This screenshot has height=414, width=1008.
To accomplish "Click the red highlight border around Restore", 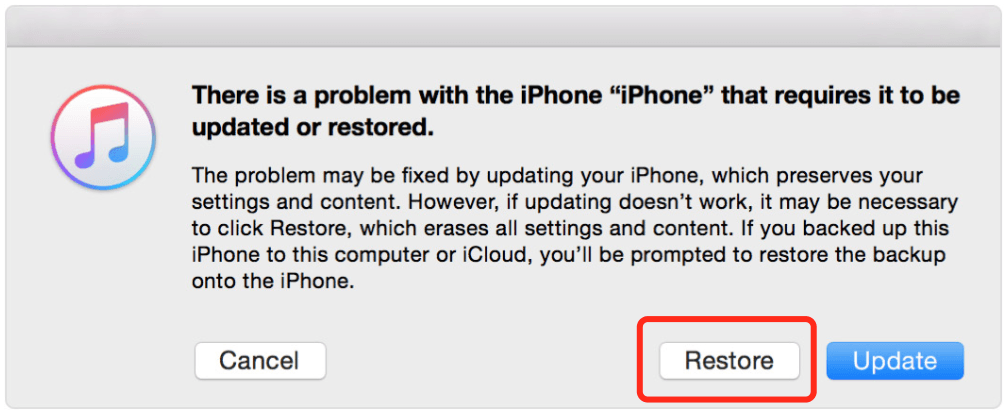I will coord(726,320).
